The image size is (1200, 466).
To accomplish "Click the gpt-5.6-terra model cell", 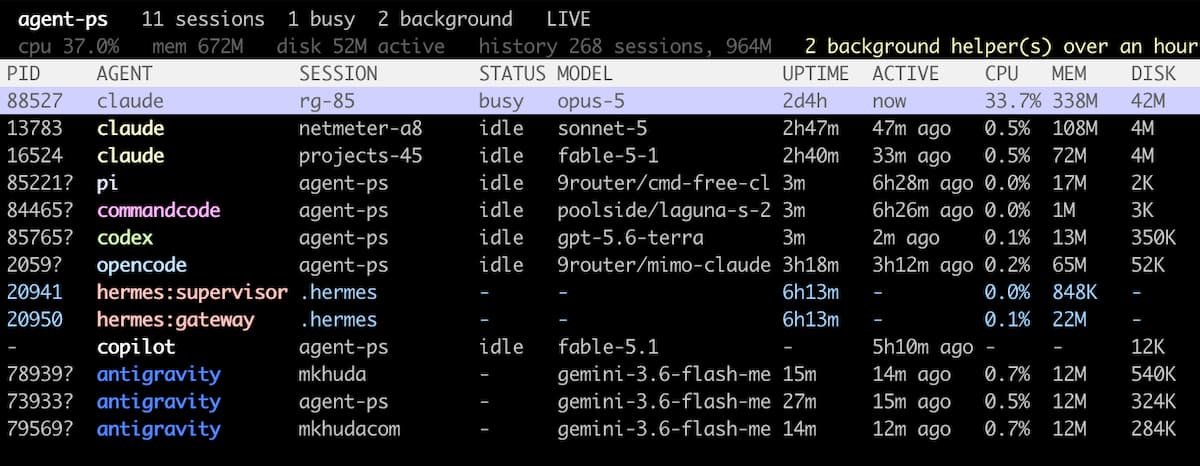I will 630,238.
